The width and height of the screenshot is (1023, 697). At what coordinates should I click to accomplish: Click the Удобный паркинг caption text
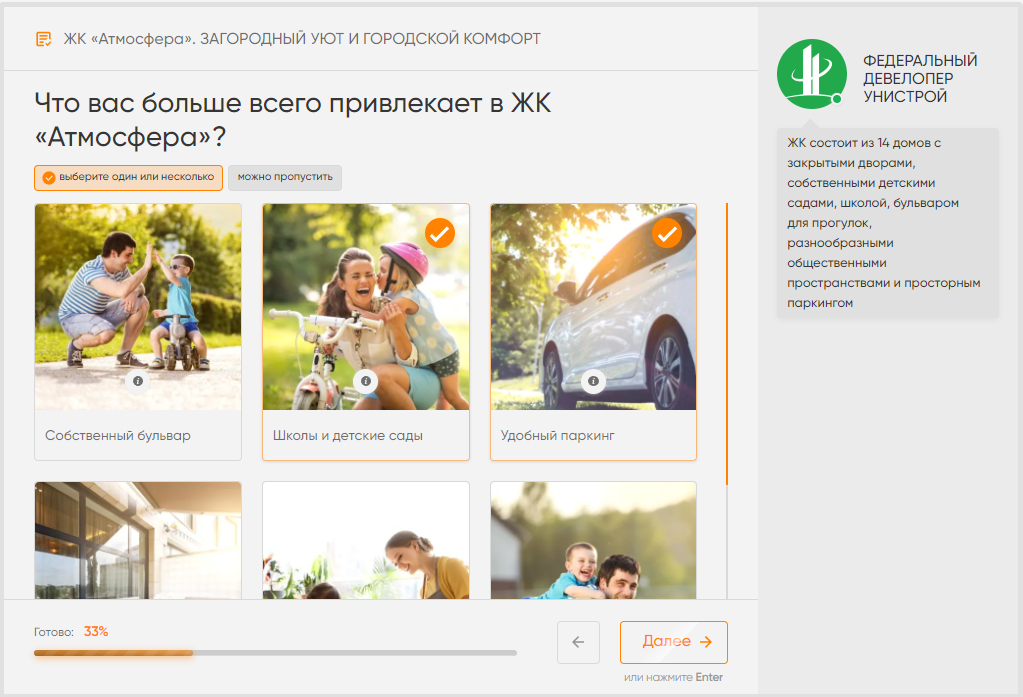558,436
